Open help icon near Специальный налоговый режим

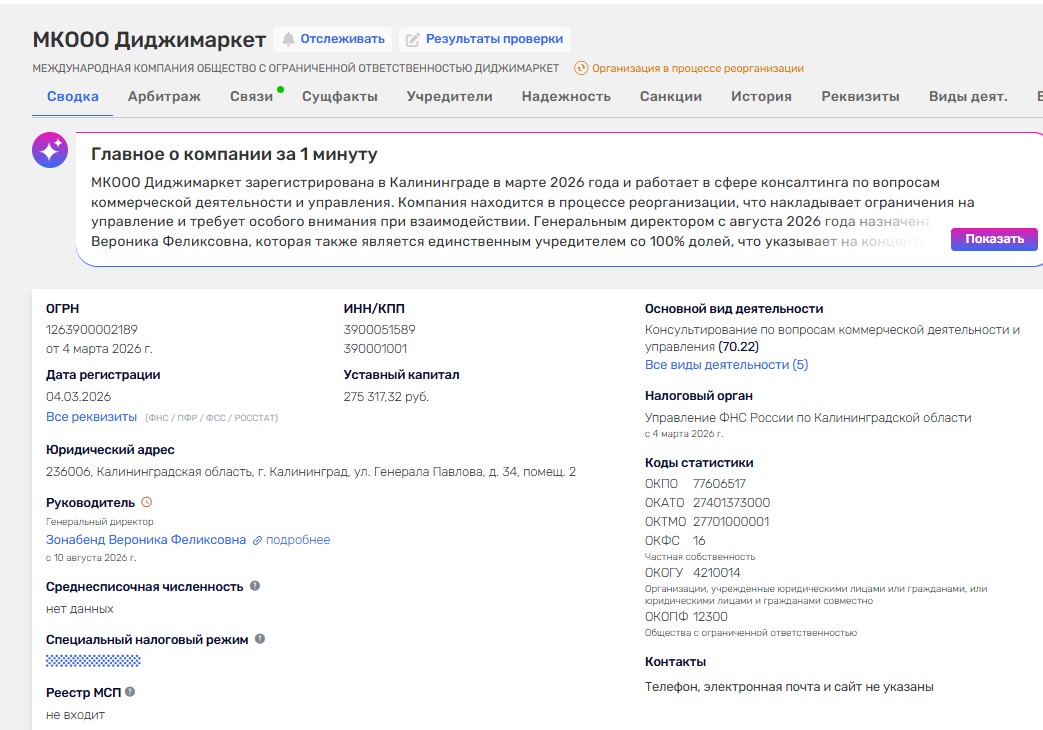[x=259, y=639]
